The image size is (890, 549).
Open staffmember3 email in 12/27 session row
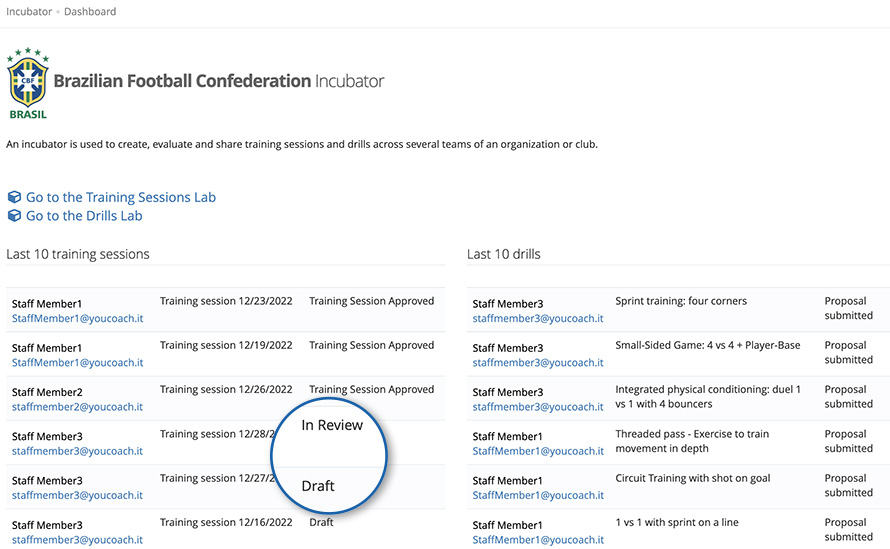pyautogui.click(x=77, y=496)
